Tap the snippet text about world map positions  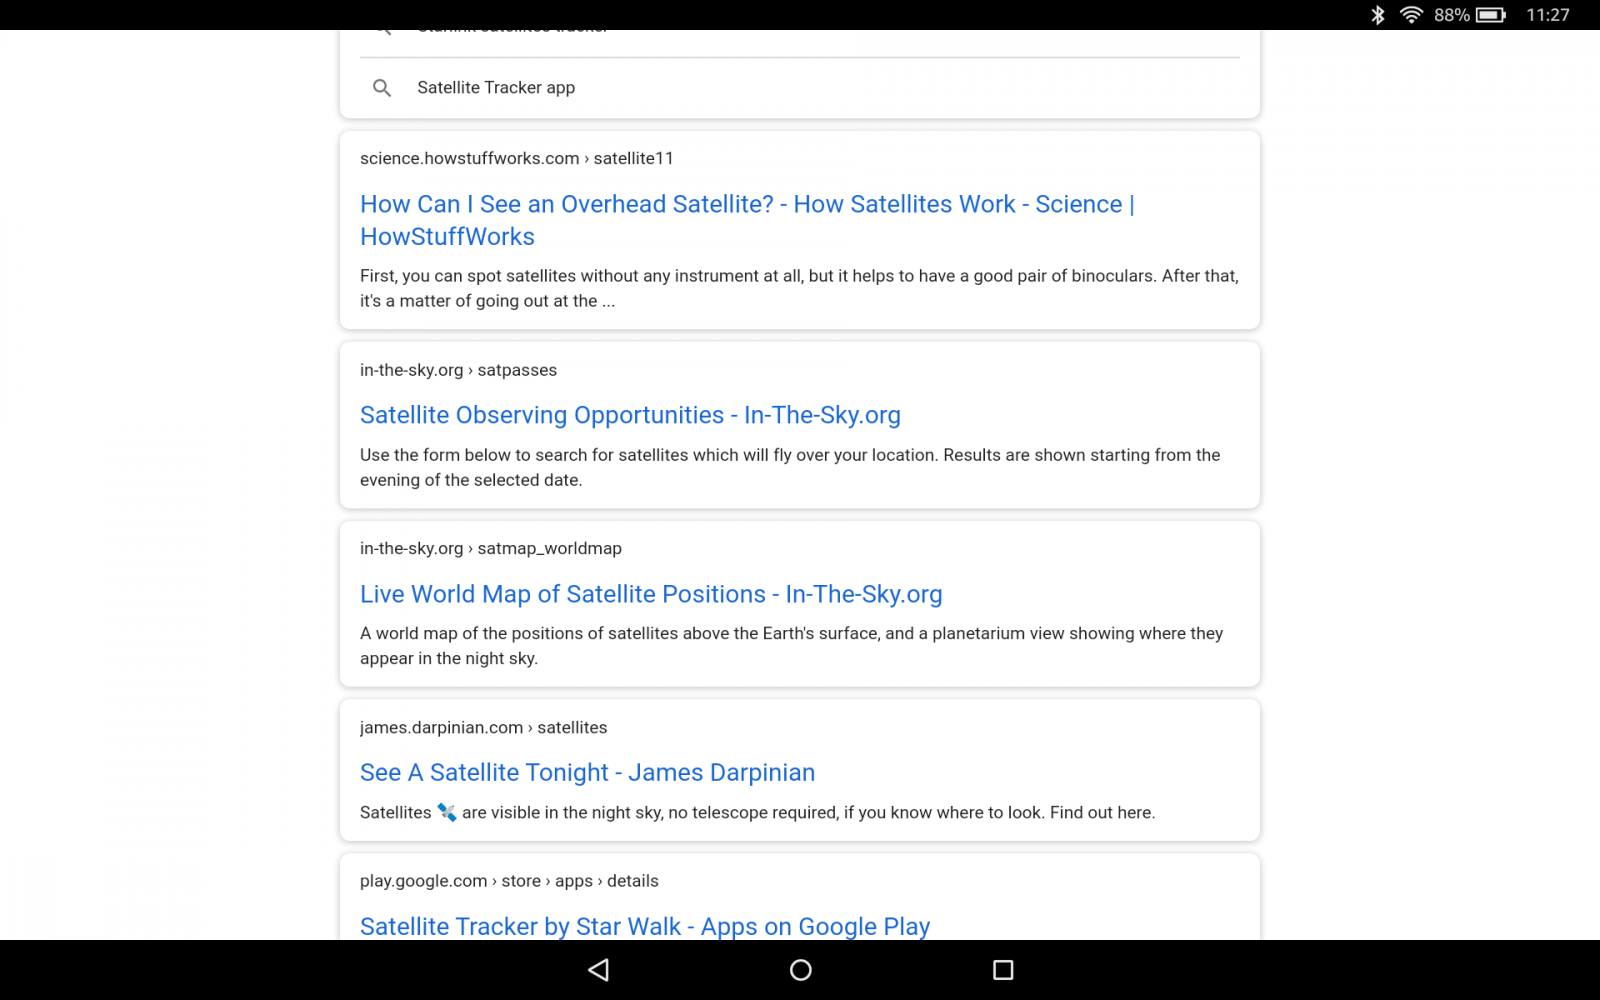[x=790, y=645]
